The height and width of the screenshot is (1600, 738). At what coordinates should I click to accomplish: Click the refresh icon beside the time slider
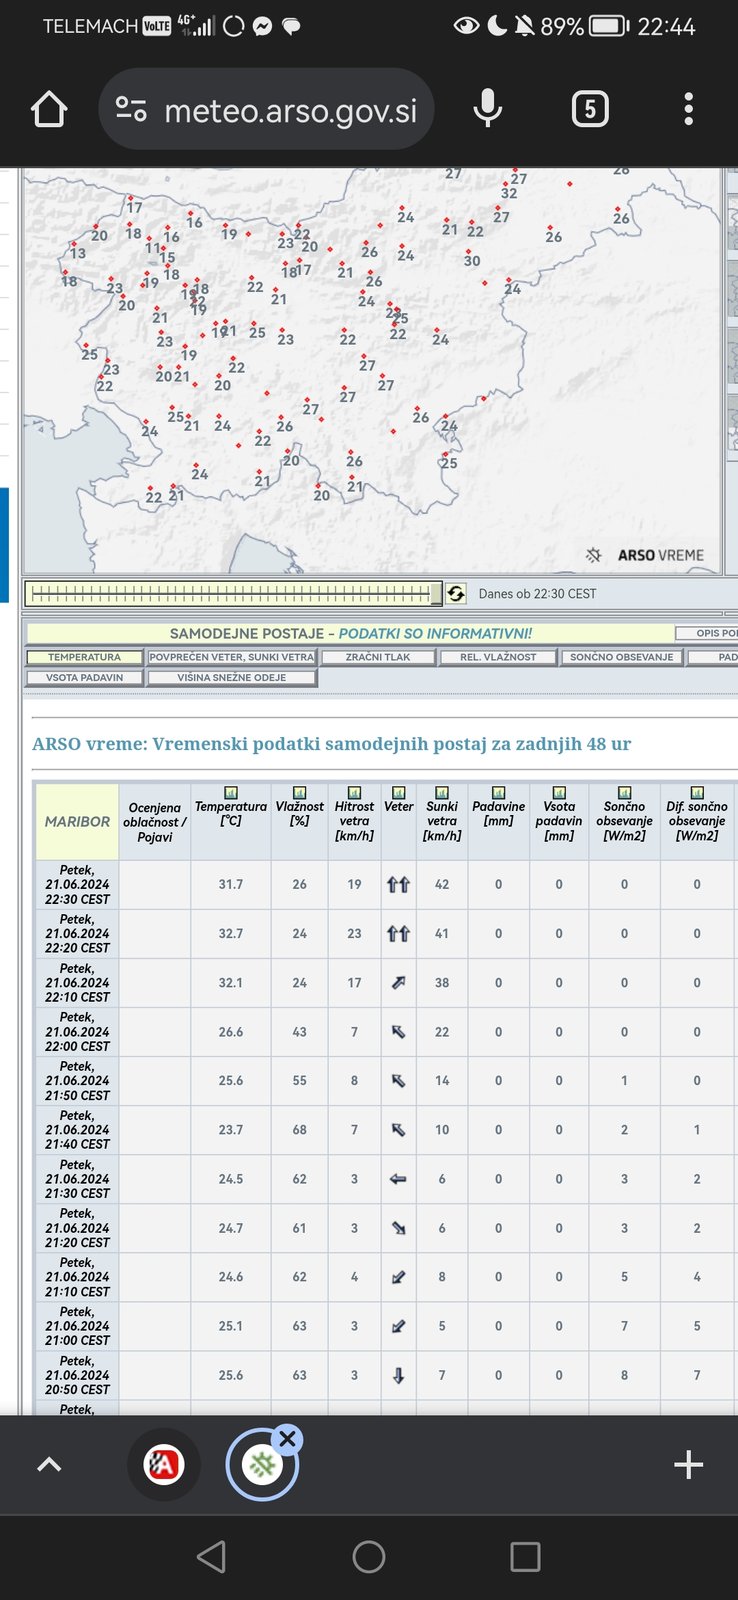[x=456, y=594]
